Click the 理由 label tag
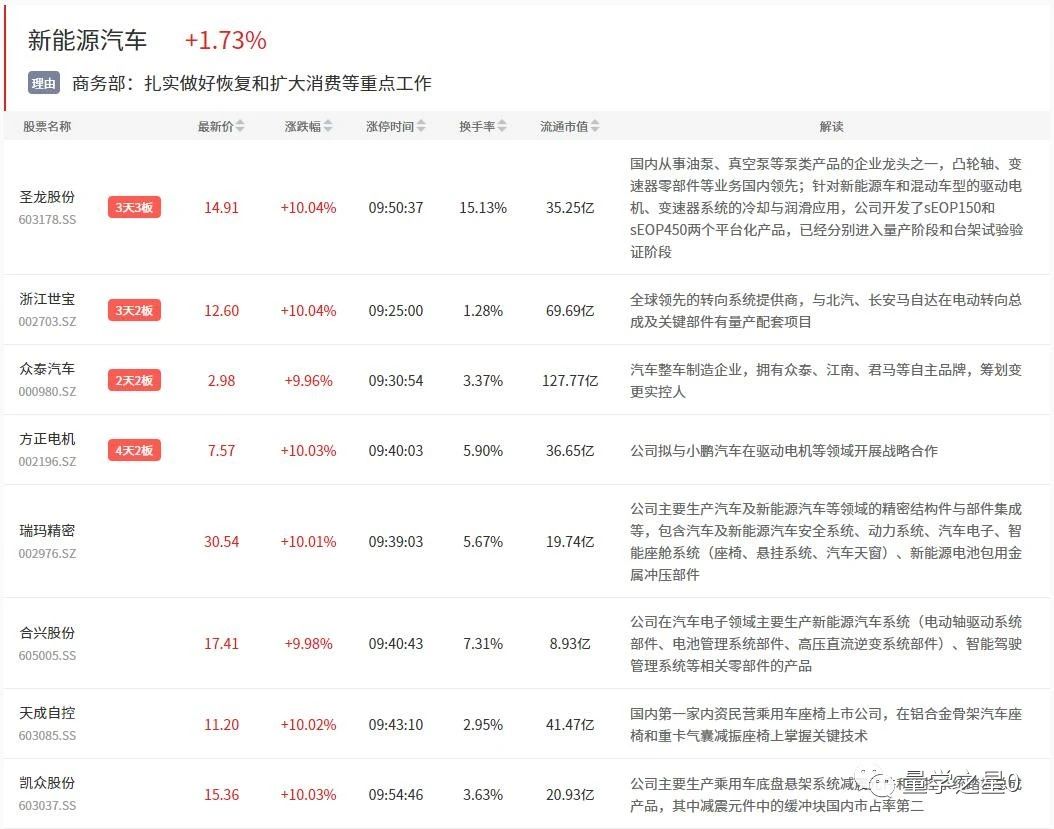The image size is (1054, 829). (x=42, y=83)
